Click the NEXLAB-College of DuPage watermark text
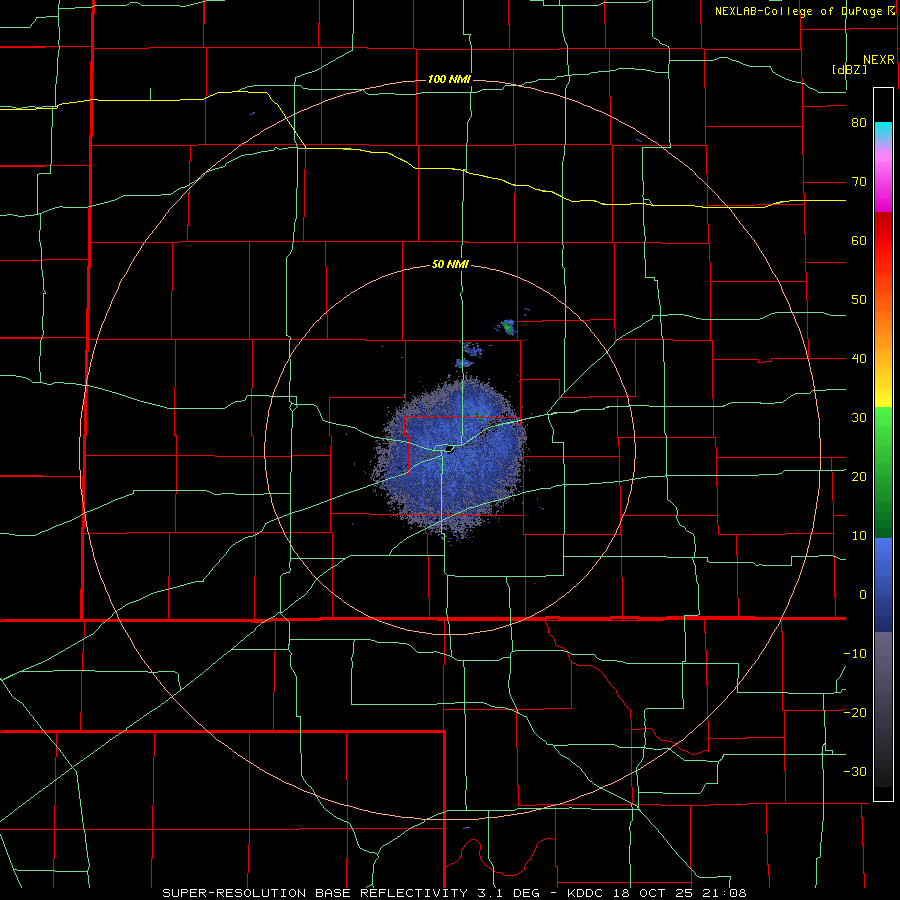900x900 pixels. coord(798,11)
